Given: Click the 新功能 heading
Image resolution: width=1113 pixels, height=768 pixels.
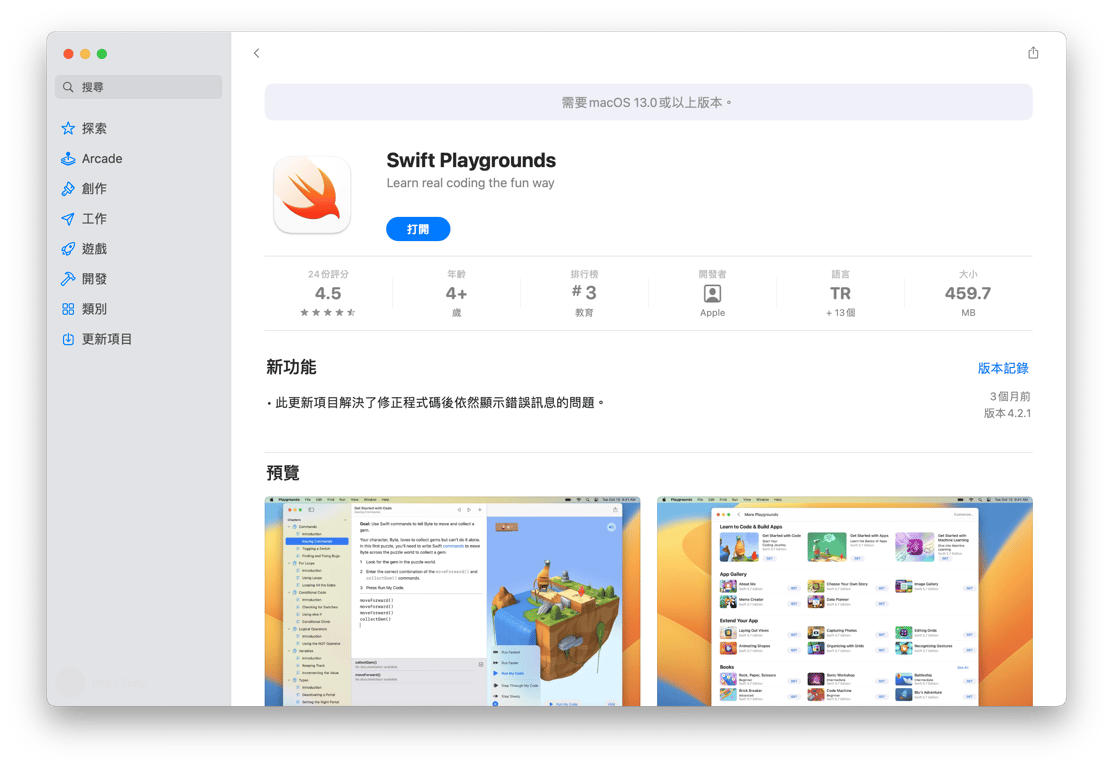Looking at the screenshot, I should [291, 367].
